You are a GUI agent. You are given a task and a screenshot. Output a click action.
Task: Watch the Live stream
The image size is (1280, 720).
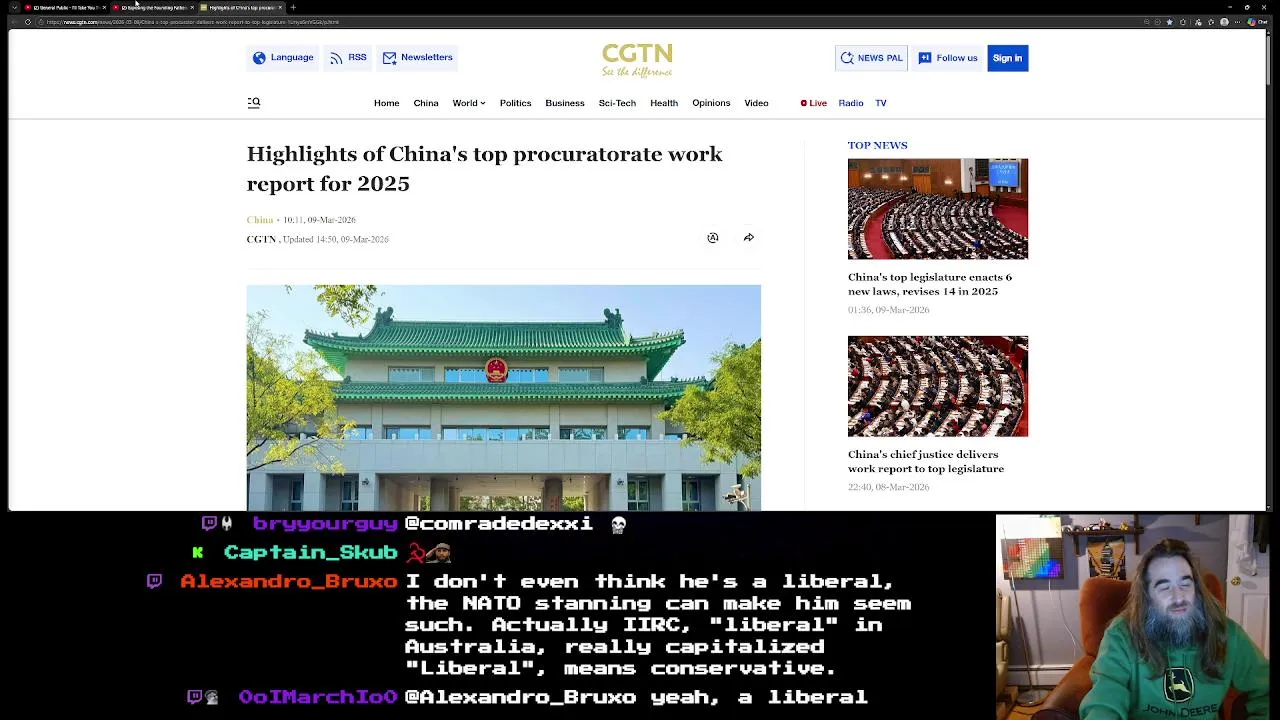(814, 103)
